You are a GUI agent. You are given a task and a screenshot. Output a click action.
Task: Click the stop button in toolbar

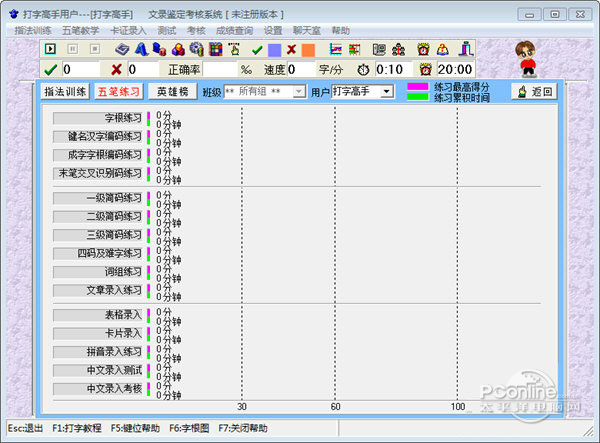[x=95, y=49]
